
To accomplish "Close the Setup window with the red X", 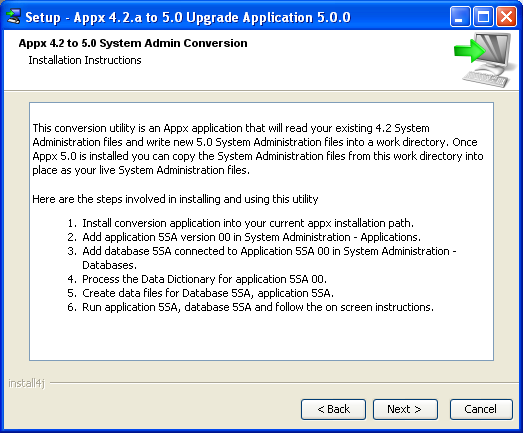I will click(x=506, y=16).
